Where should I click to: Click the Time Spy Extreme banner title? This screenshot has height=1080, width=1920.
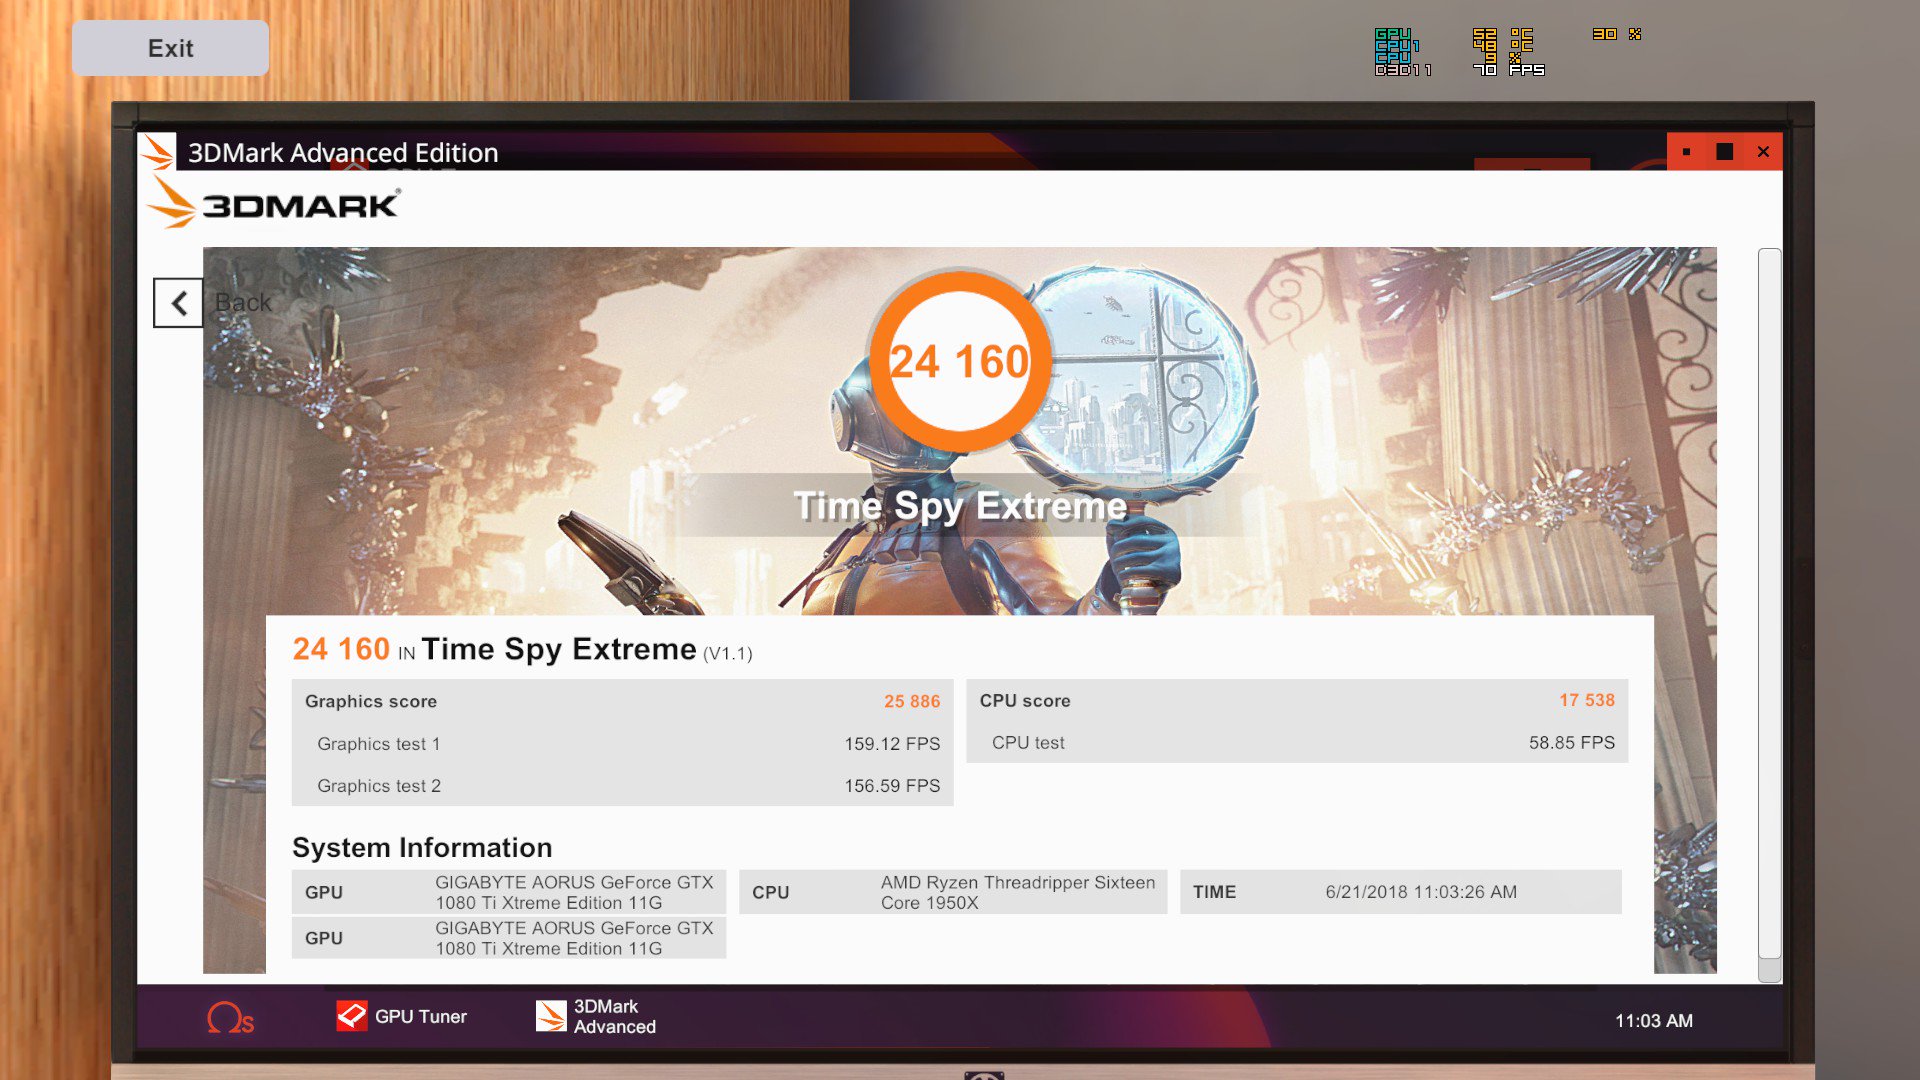click(960, 506)
